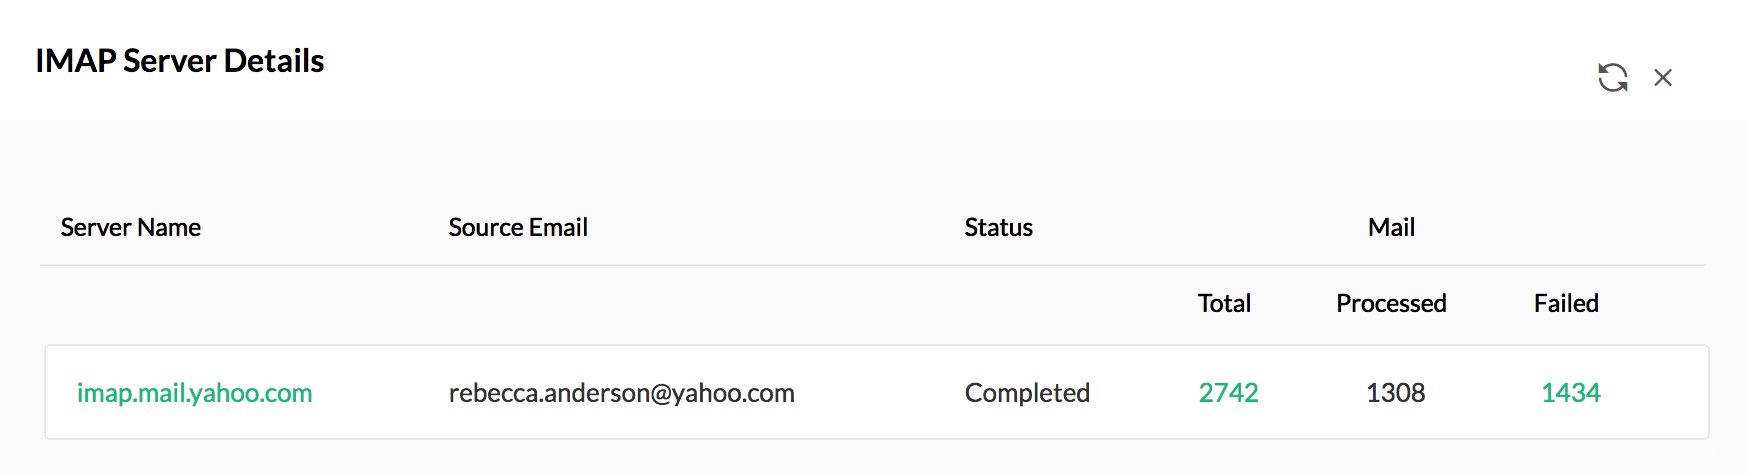Click the Total sub-column header

pos(1224,303)
